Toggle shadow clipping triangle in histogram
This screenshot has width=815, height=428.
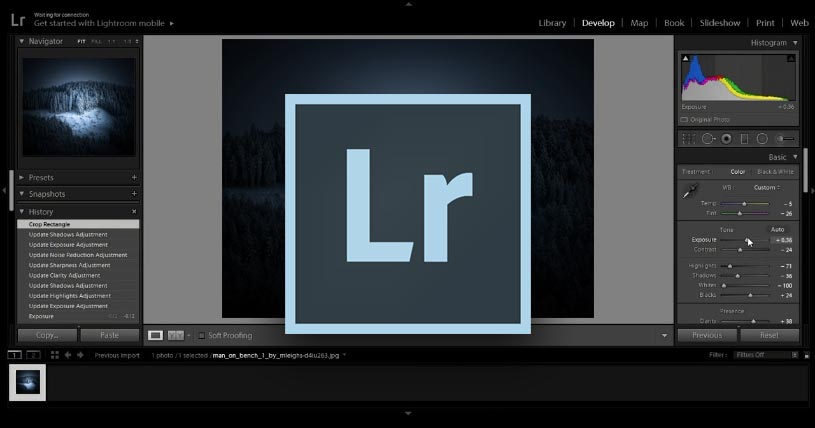coord(685,58)
